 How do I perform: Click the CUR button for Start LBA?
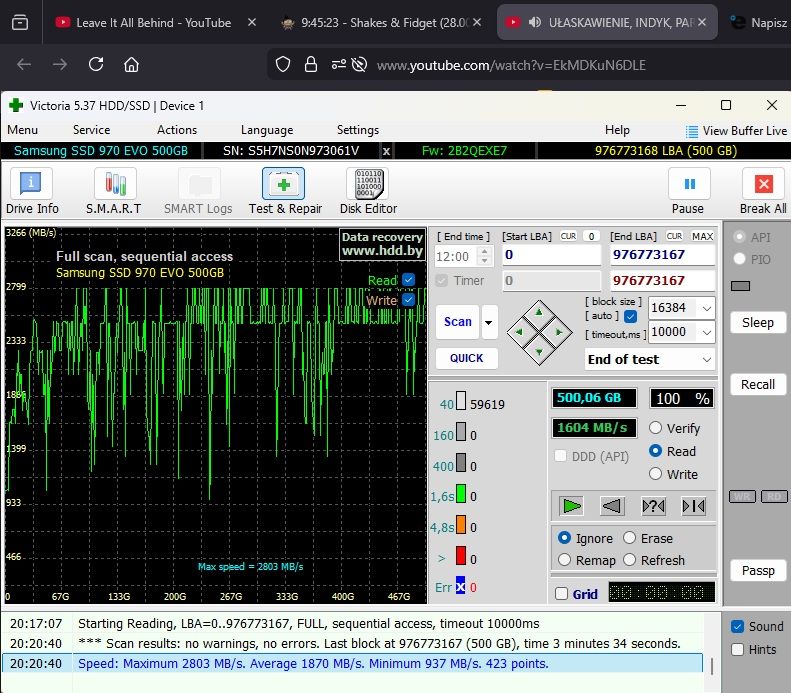[x=569, y=236]
